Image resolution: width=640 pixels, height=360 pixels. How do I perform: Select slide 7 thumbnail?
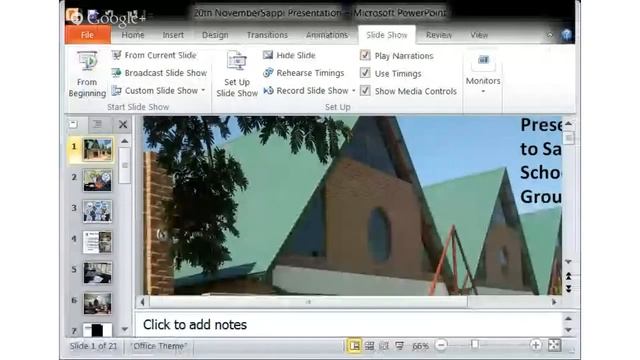(x=97, y=329)
